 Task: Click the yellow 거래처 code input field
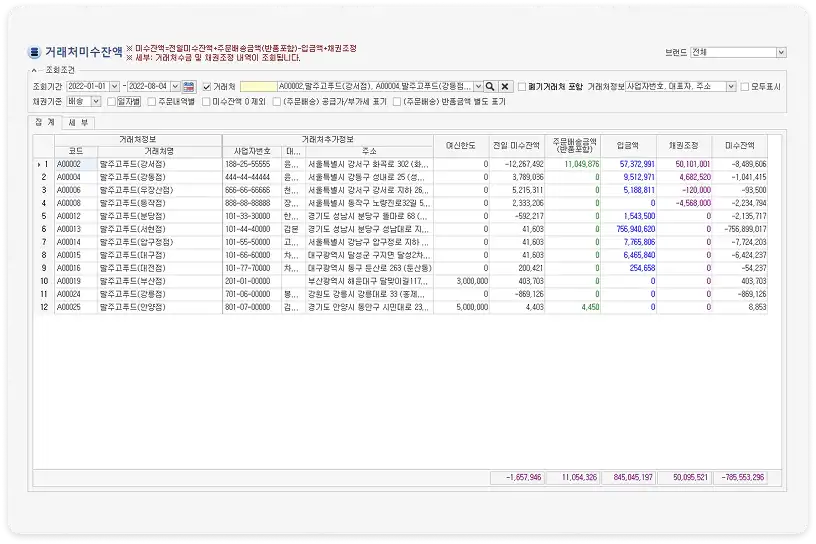tap(259, 86)
